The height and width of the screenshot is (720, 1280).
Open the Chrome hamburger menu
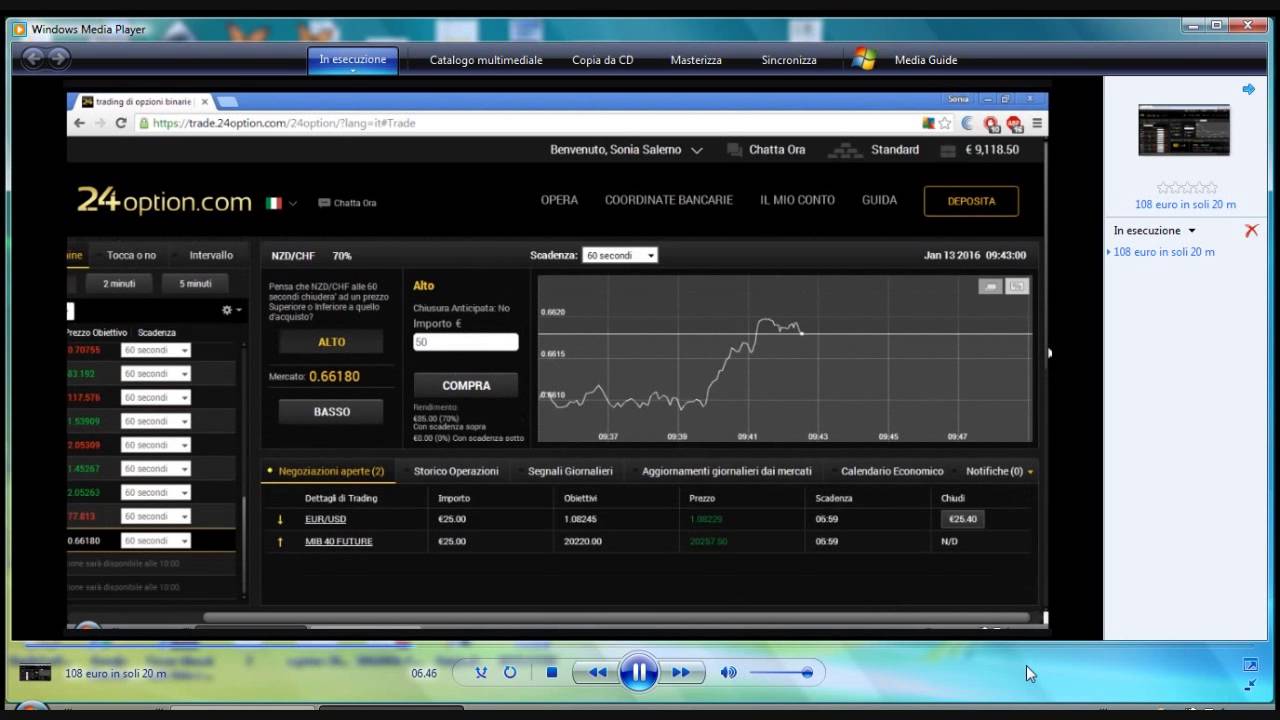[x=1037, y=123]
